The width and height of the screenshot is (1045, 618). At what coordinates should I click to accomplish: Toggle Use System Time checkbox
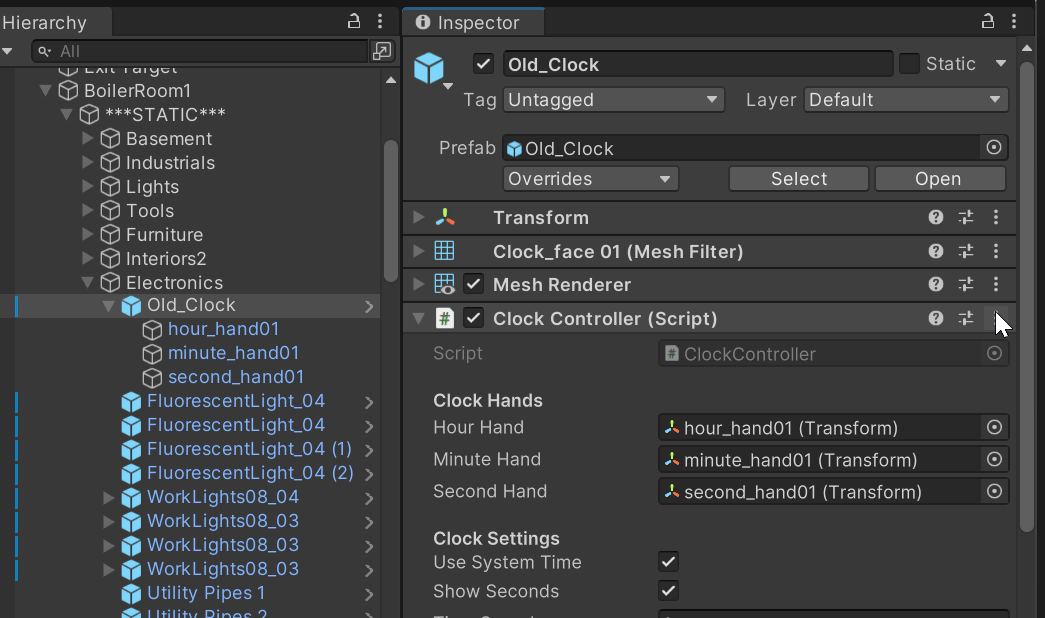point(668,561)
